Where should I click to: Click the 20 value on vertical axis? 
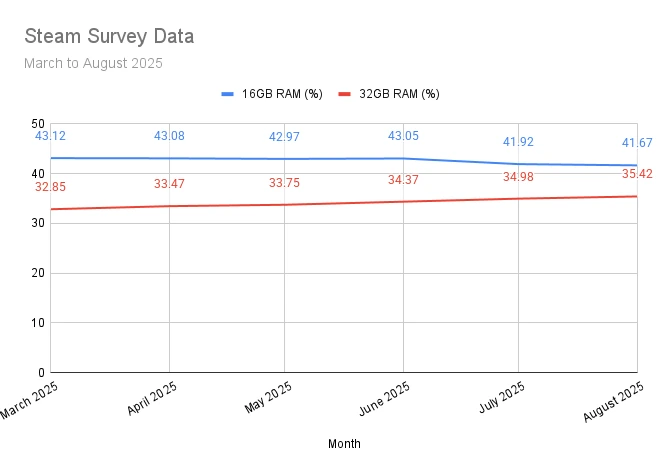[38, 273]
